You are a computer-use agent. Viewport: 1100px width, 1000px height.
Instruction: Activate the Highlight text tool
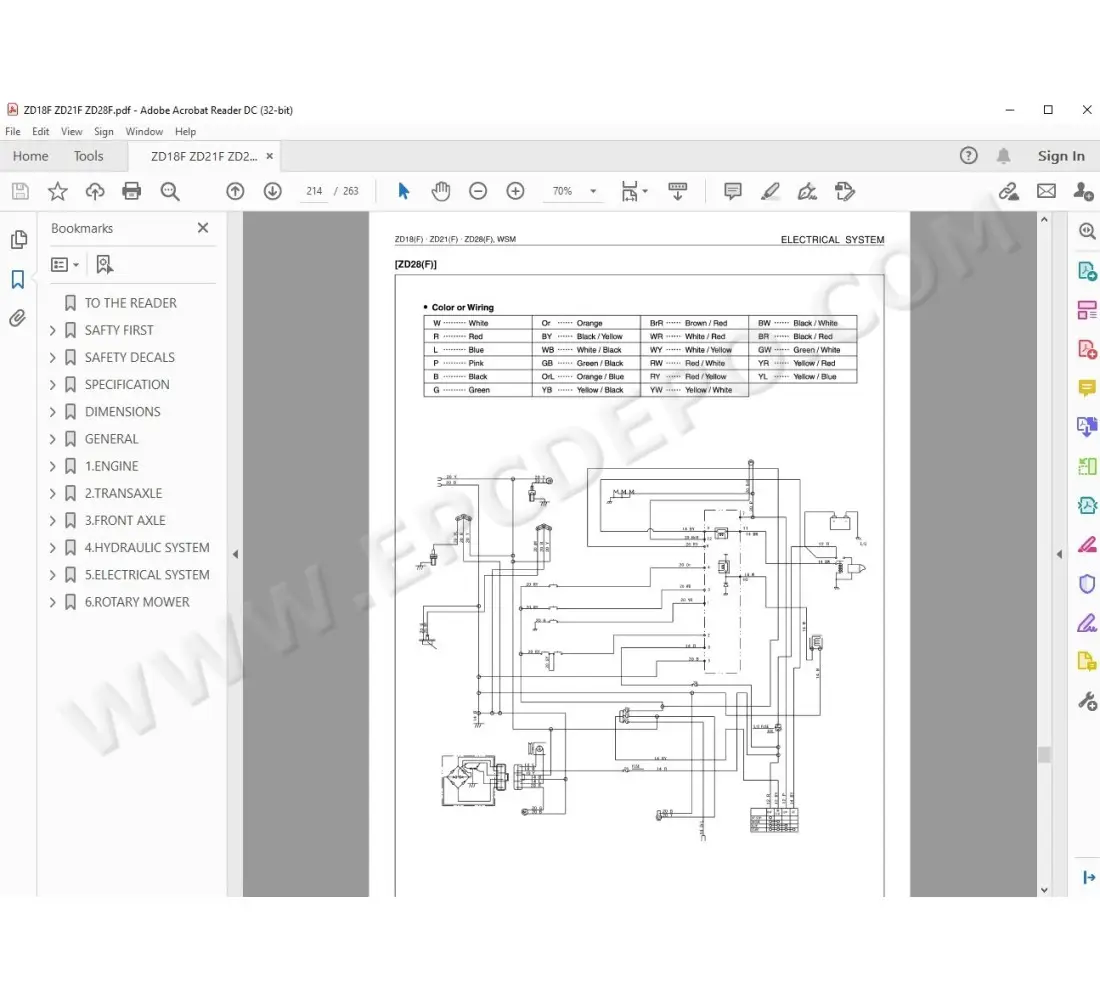770,191
